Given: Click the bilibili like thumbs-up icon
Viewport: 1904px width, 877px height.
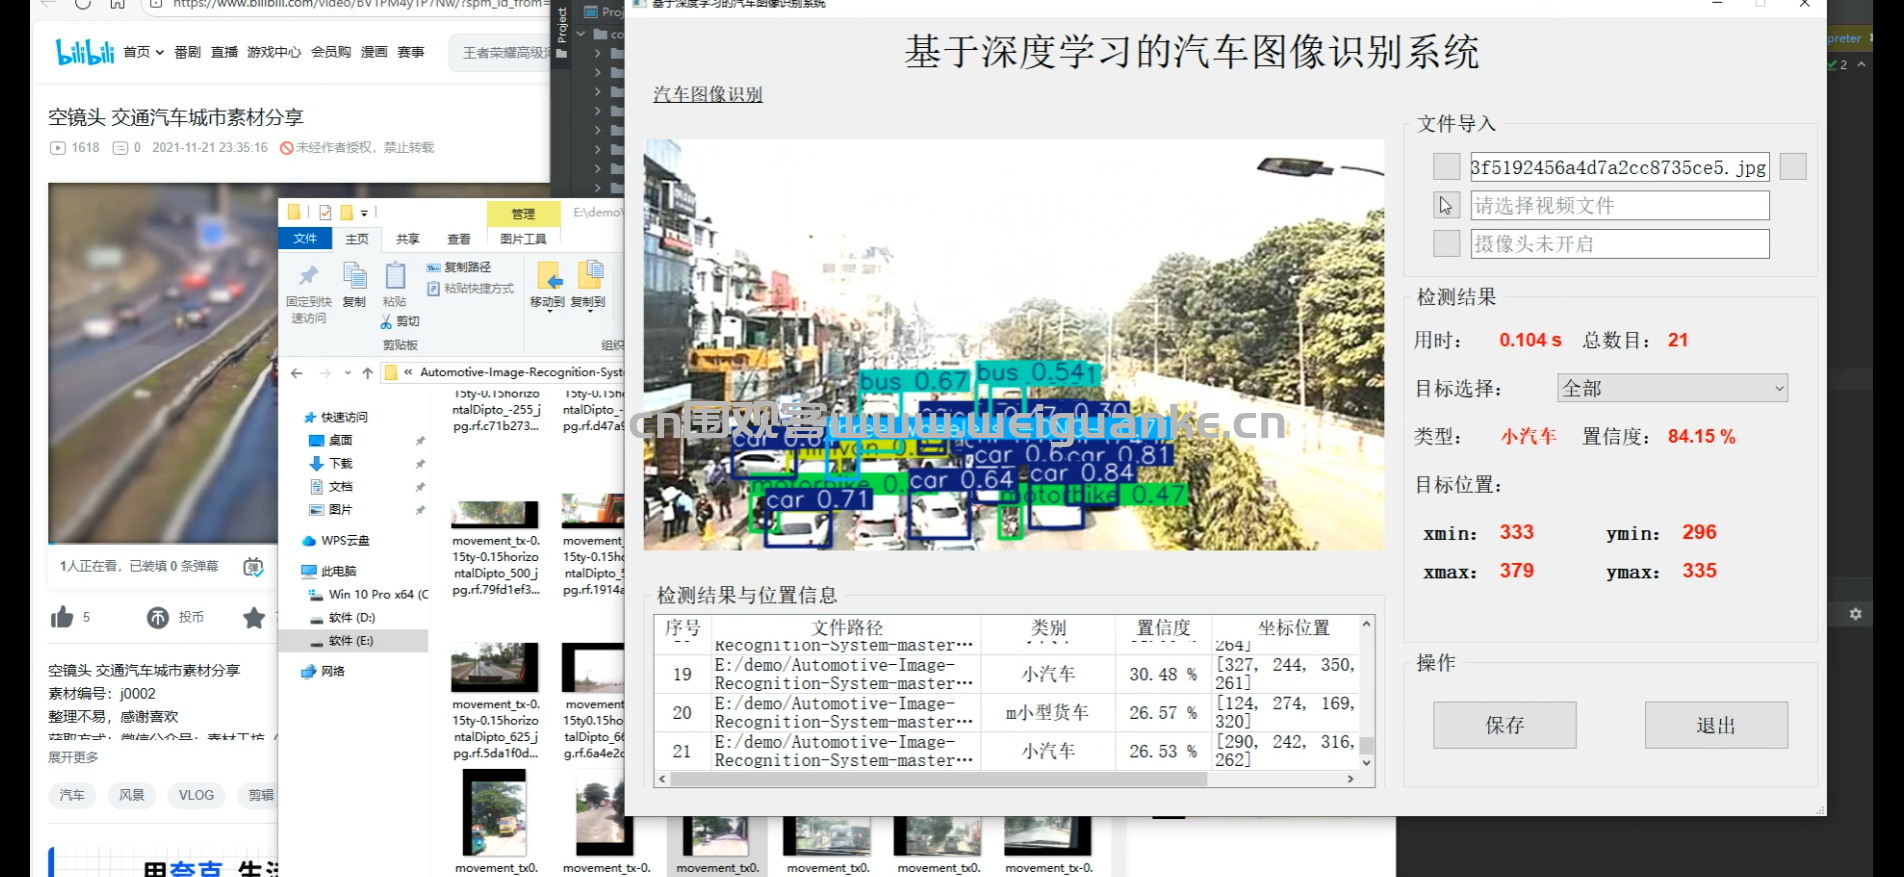Looking at the screenshot, I should point(62,618).
